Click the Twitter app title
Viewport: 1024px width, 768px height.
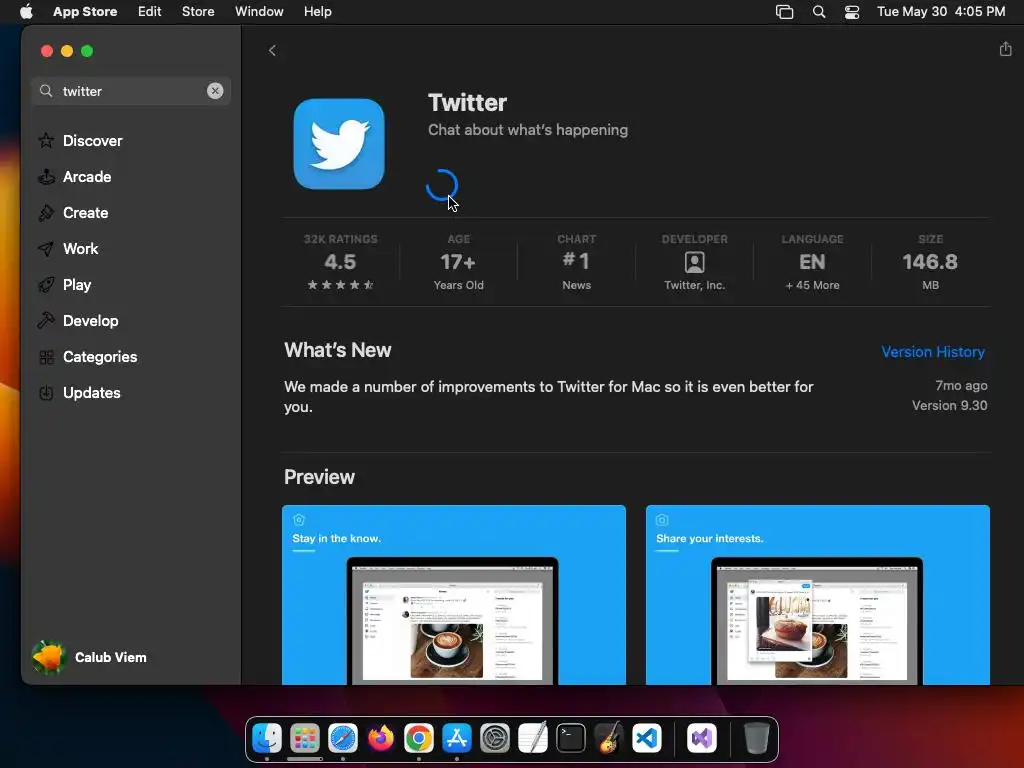[x=468, y=103]
